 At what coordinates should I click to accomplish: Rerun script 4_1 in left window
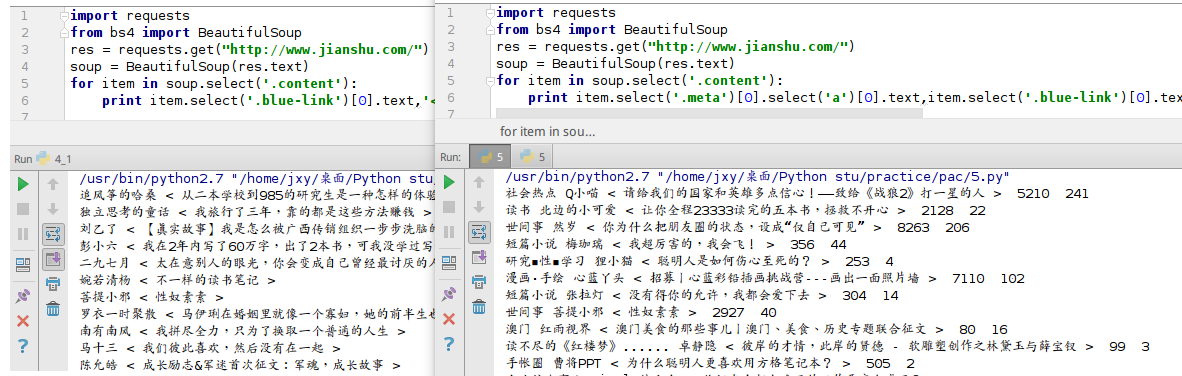[23, 183]
